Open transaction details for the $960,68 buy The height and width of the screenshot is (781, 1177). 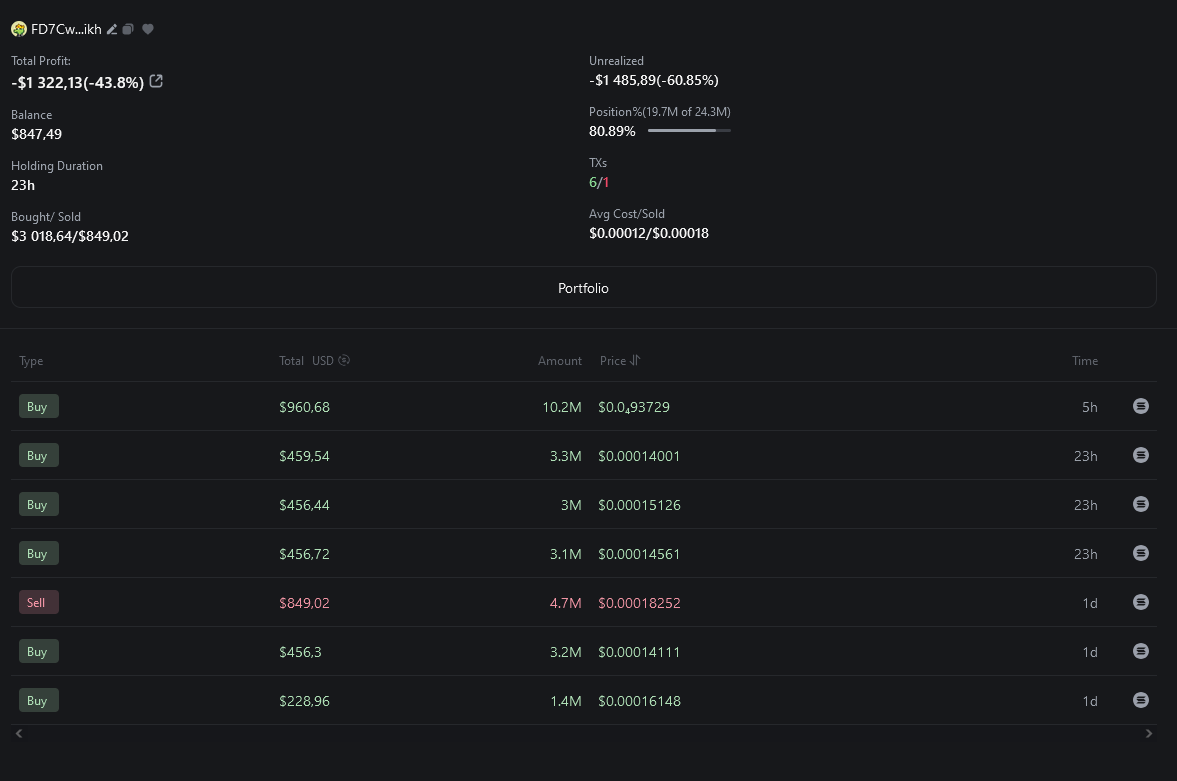[1140, 406]
